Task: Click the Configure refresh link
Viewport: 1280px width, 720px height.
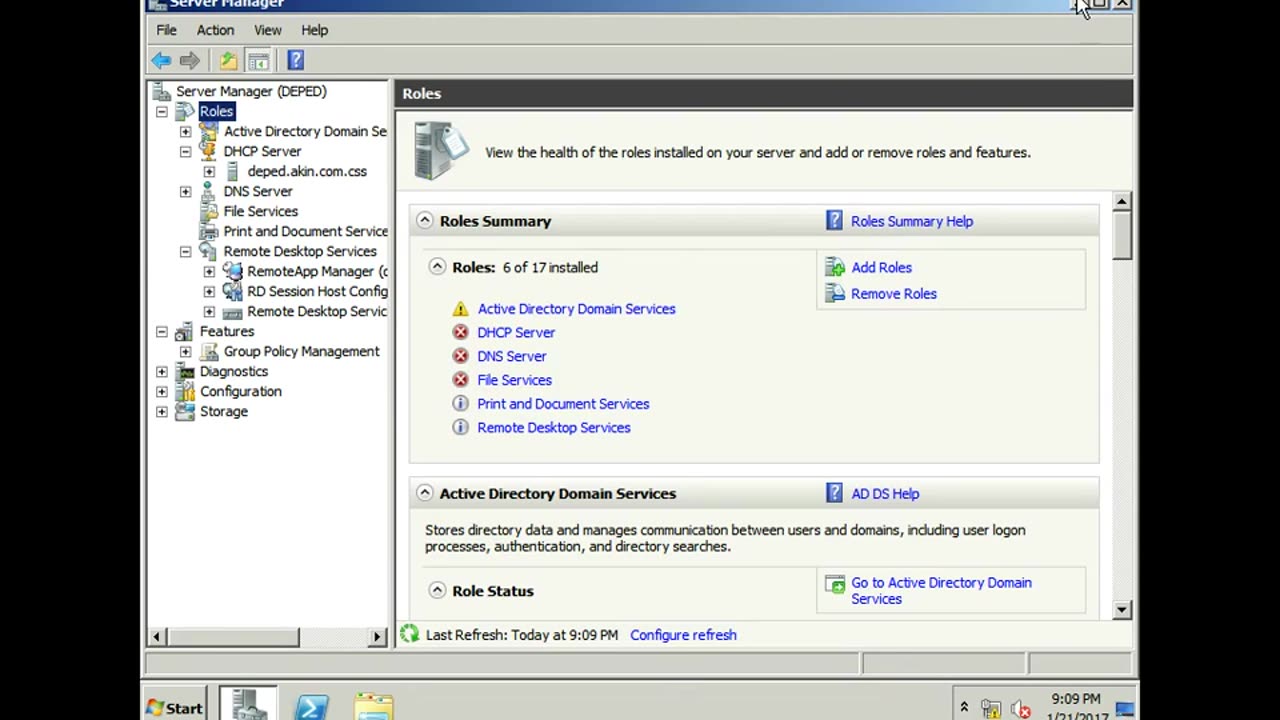Action: pyautogui.click(x=683, y=634)
